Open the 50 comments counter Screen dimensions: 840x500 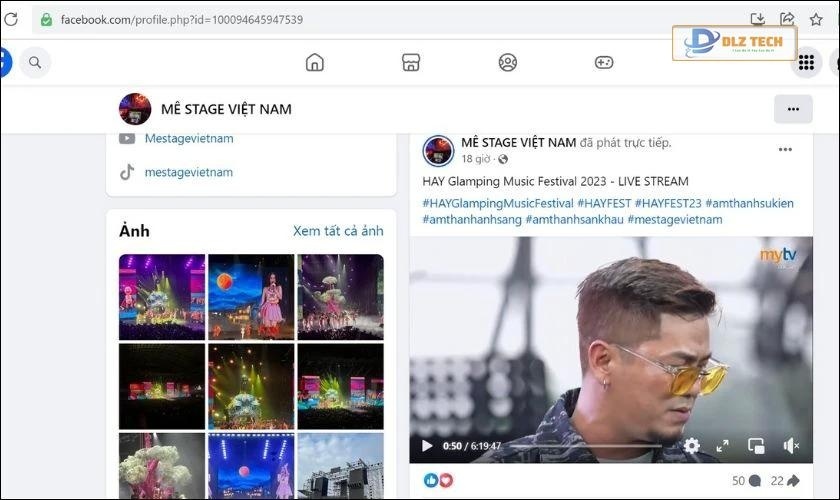pos(746,481)
